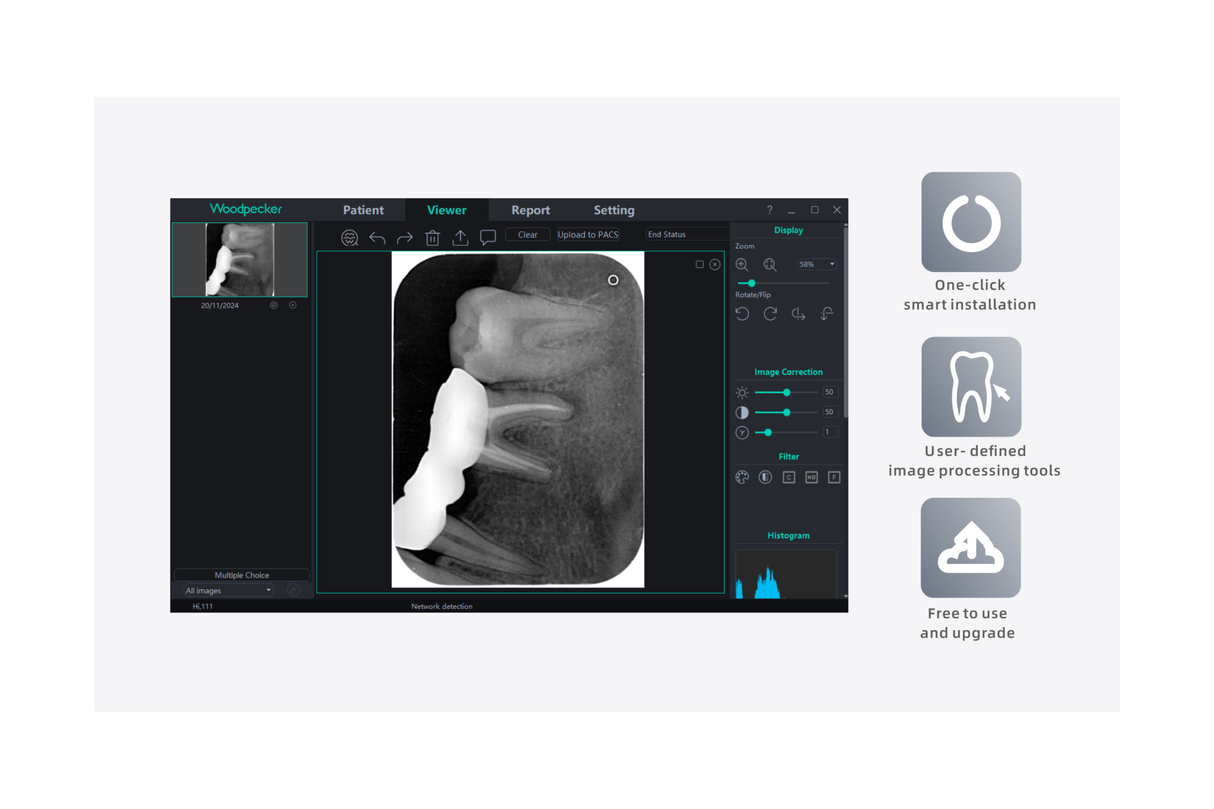Screen dimensions: 1214x809
Task: Apply the C filter
Action: pos(788,477)
